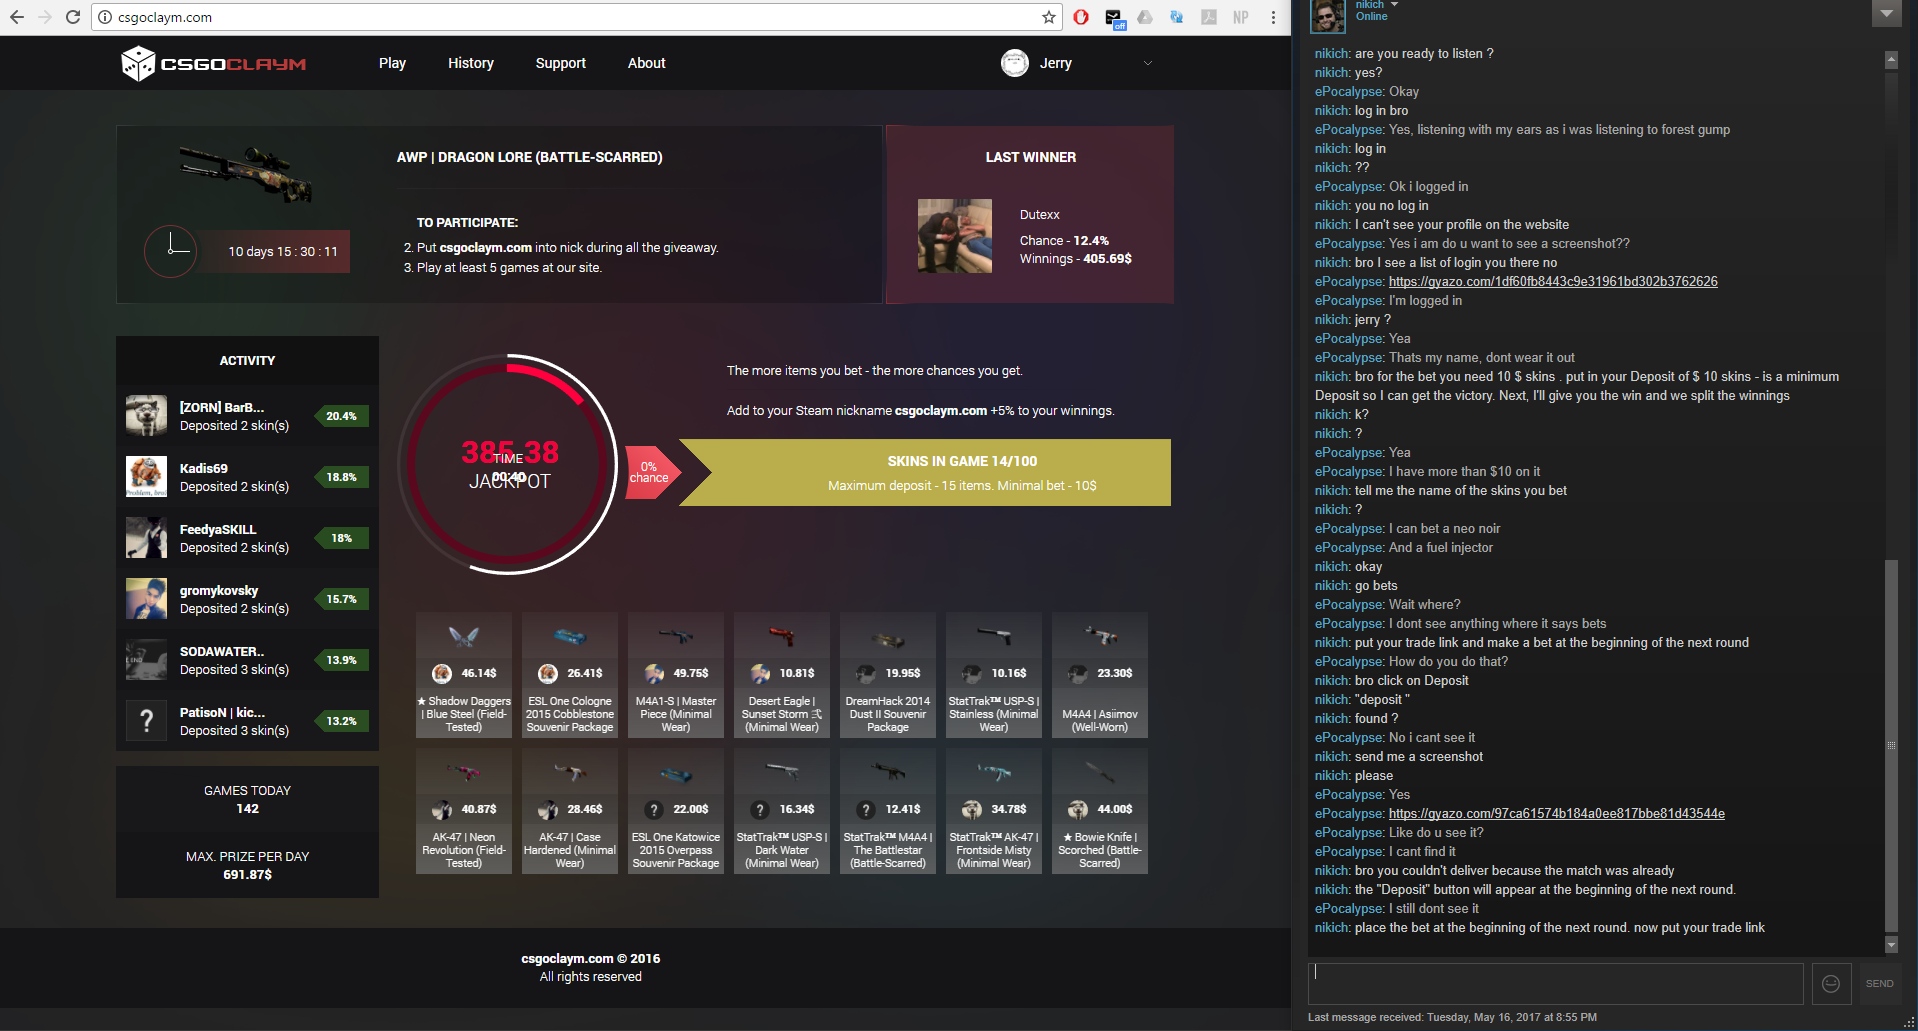This screenshot has width=1918, height=1031.
Task: Open the History page
Action: [471, 63]
